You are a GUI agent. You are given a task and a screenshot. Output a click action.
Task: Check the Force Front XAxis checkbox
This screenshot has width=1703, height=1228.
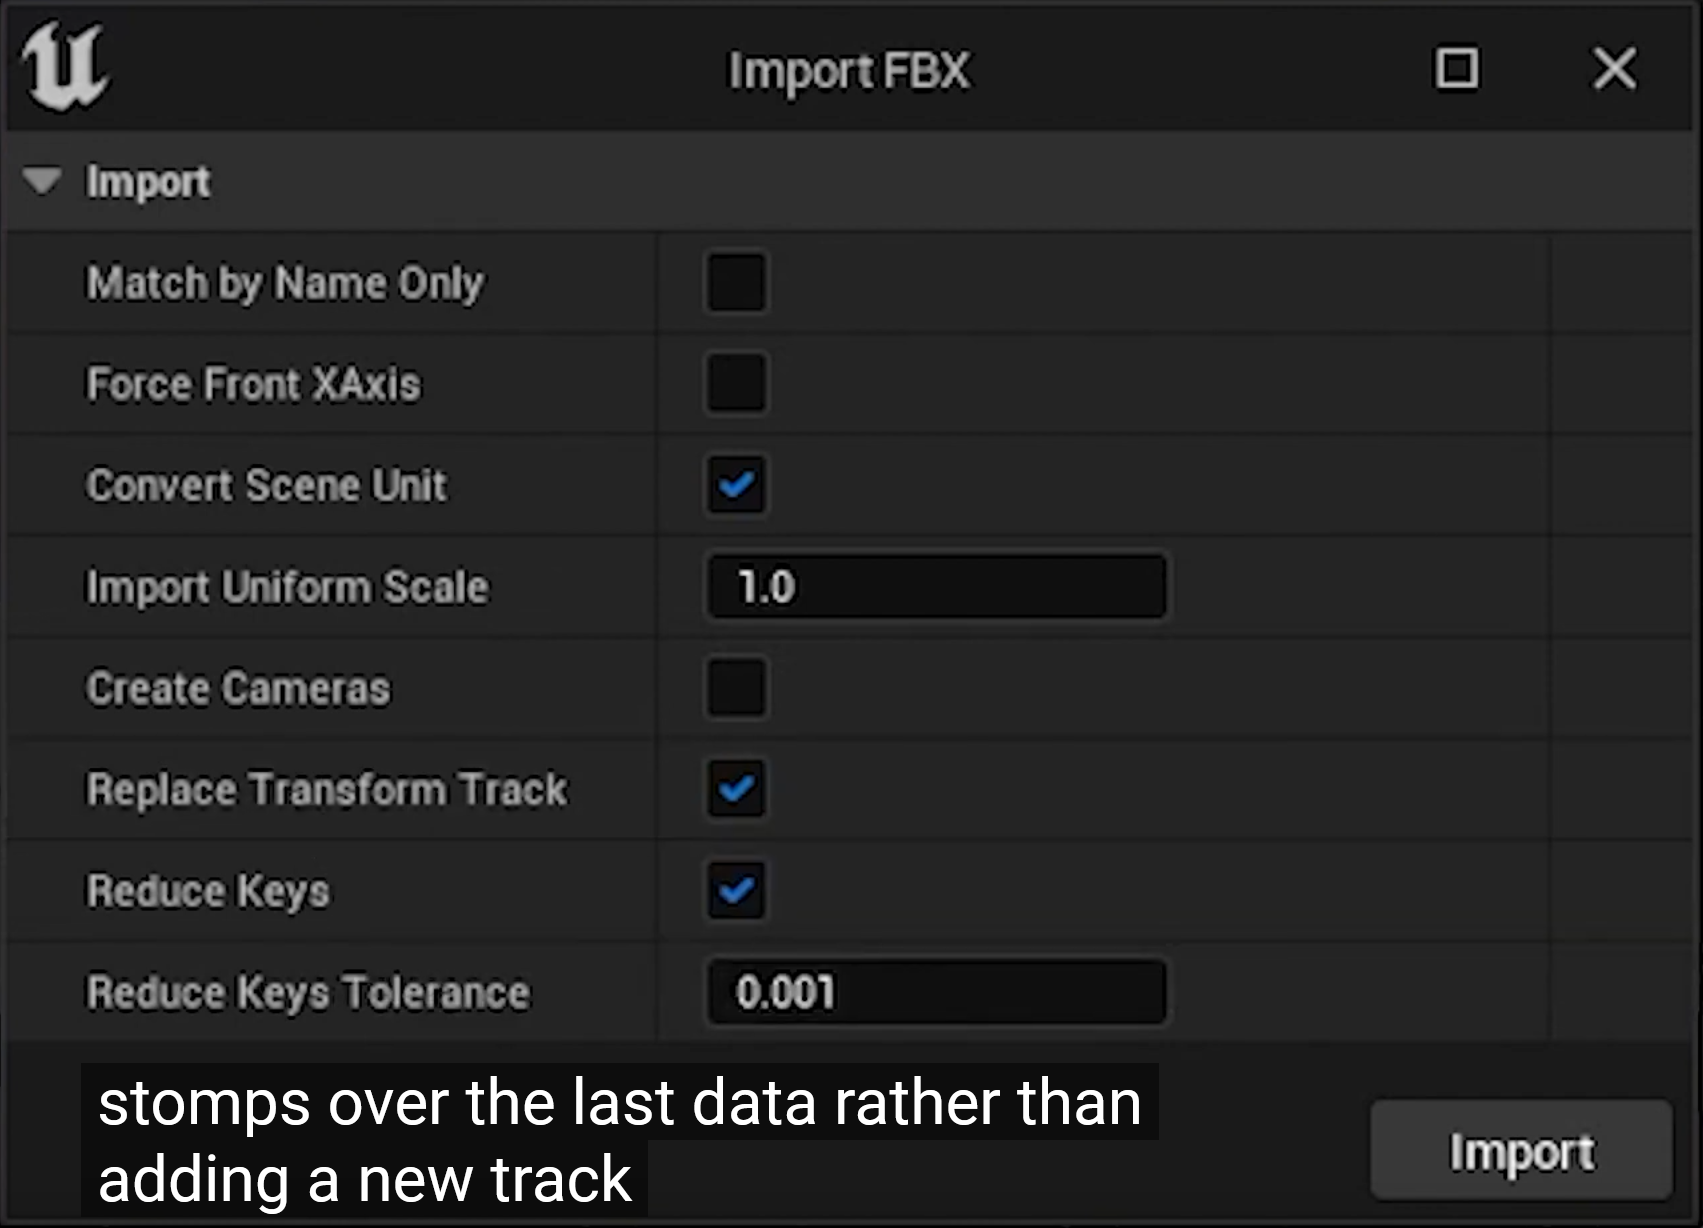[x=736, y=383]
